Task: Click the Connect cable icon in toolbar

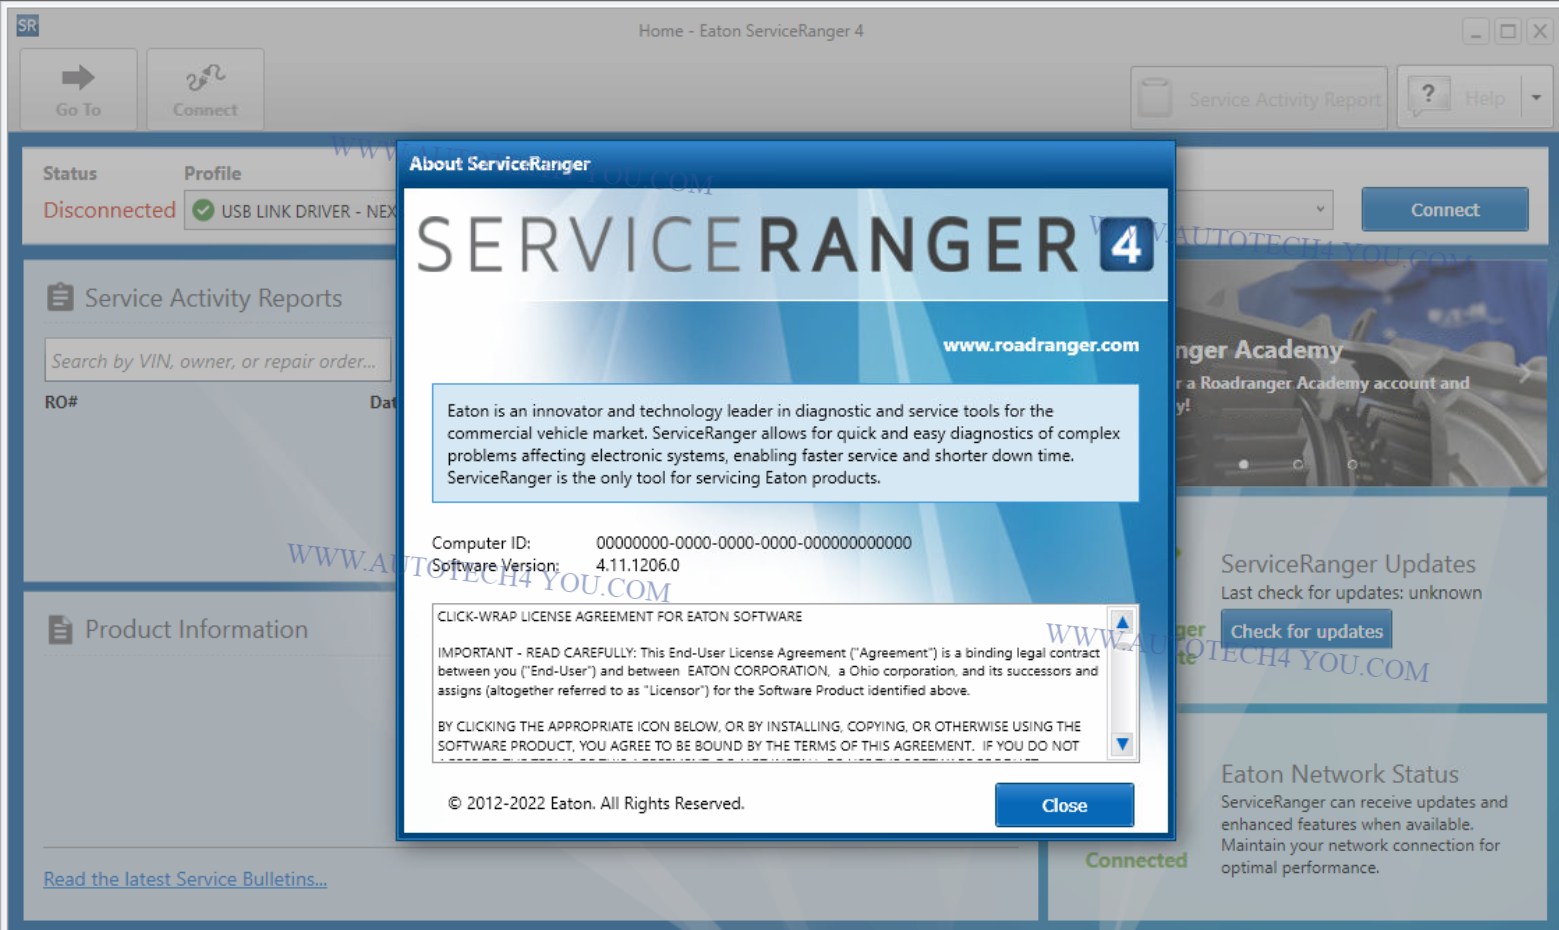Action: click(205, 78)
